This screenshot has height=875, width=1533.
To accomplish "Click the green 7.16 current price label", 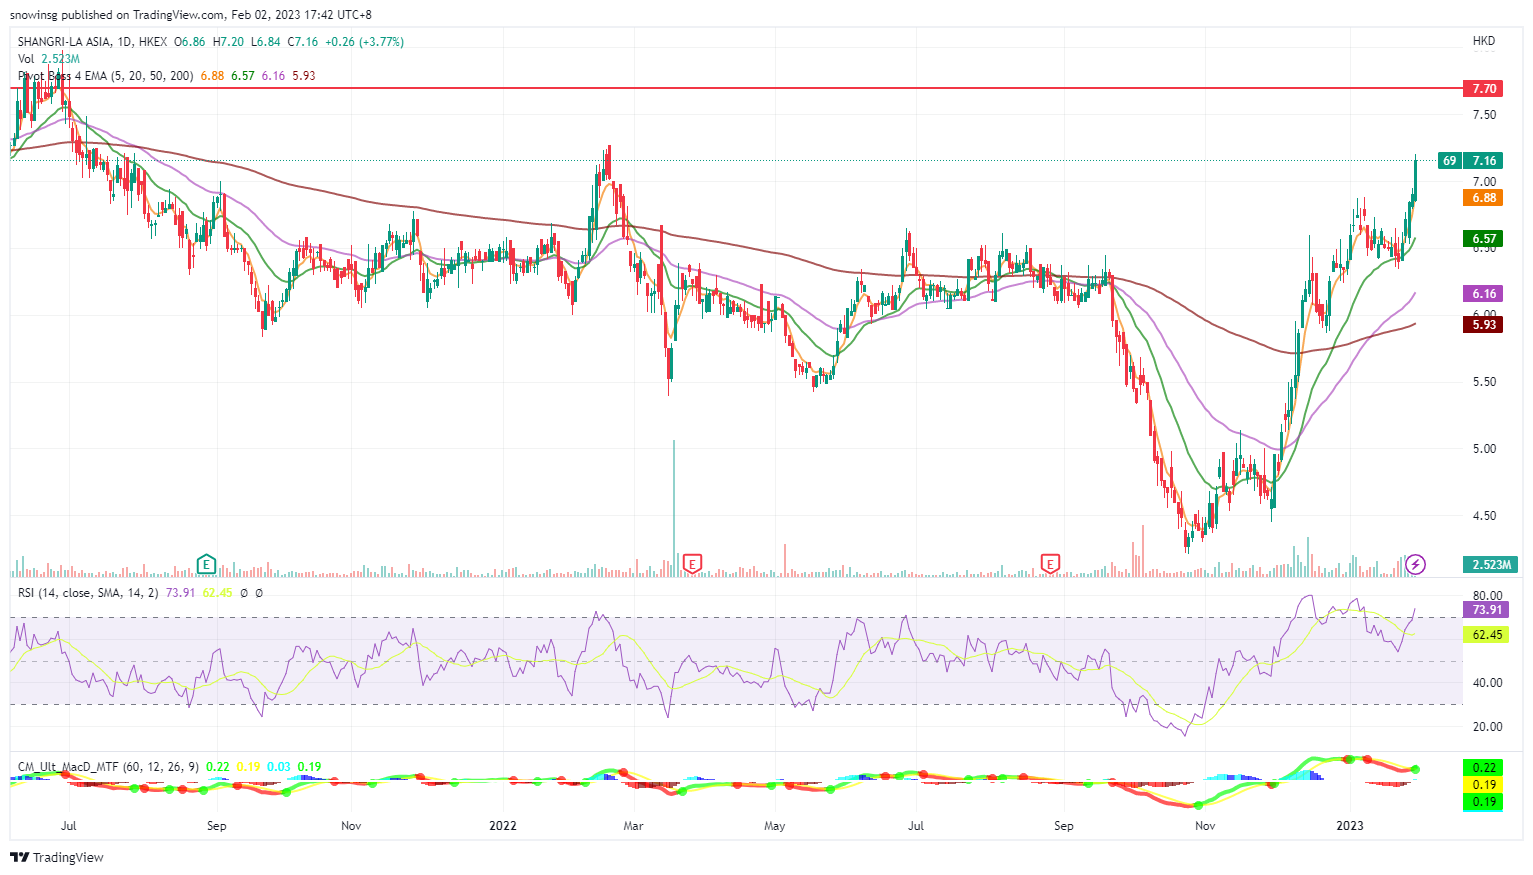I will point(1483,160).
